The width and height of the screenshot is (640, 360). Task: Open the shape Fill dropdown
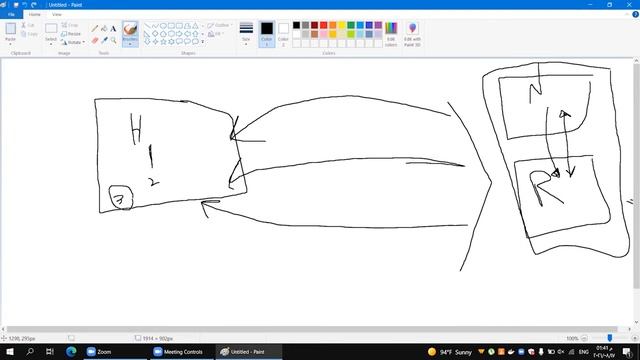[216, 34]
